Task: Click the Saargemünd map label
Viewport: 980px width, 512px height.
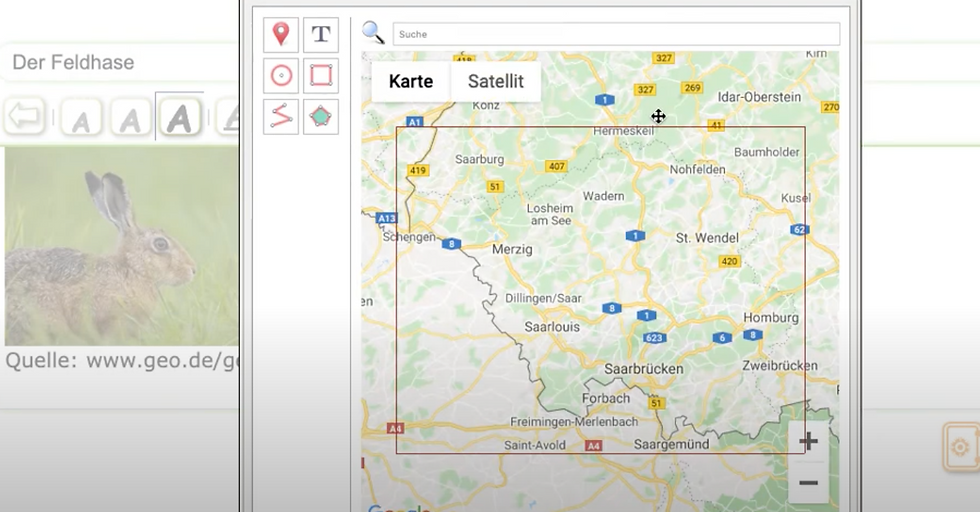Action: point(671,444)
